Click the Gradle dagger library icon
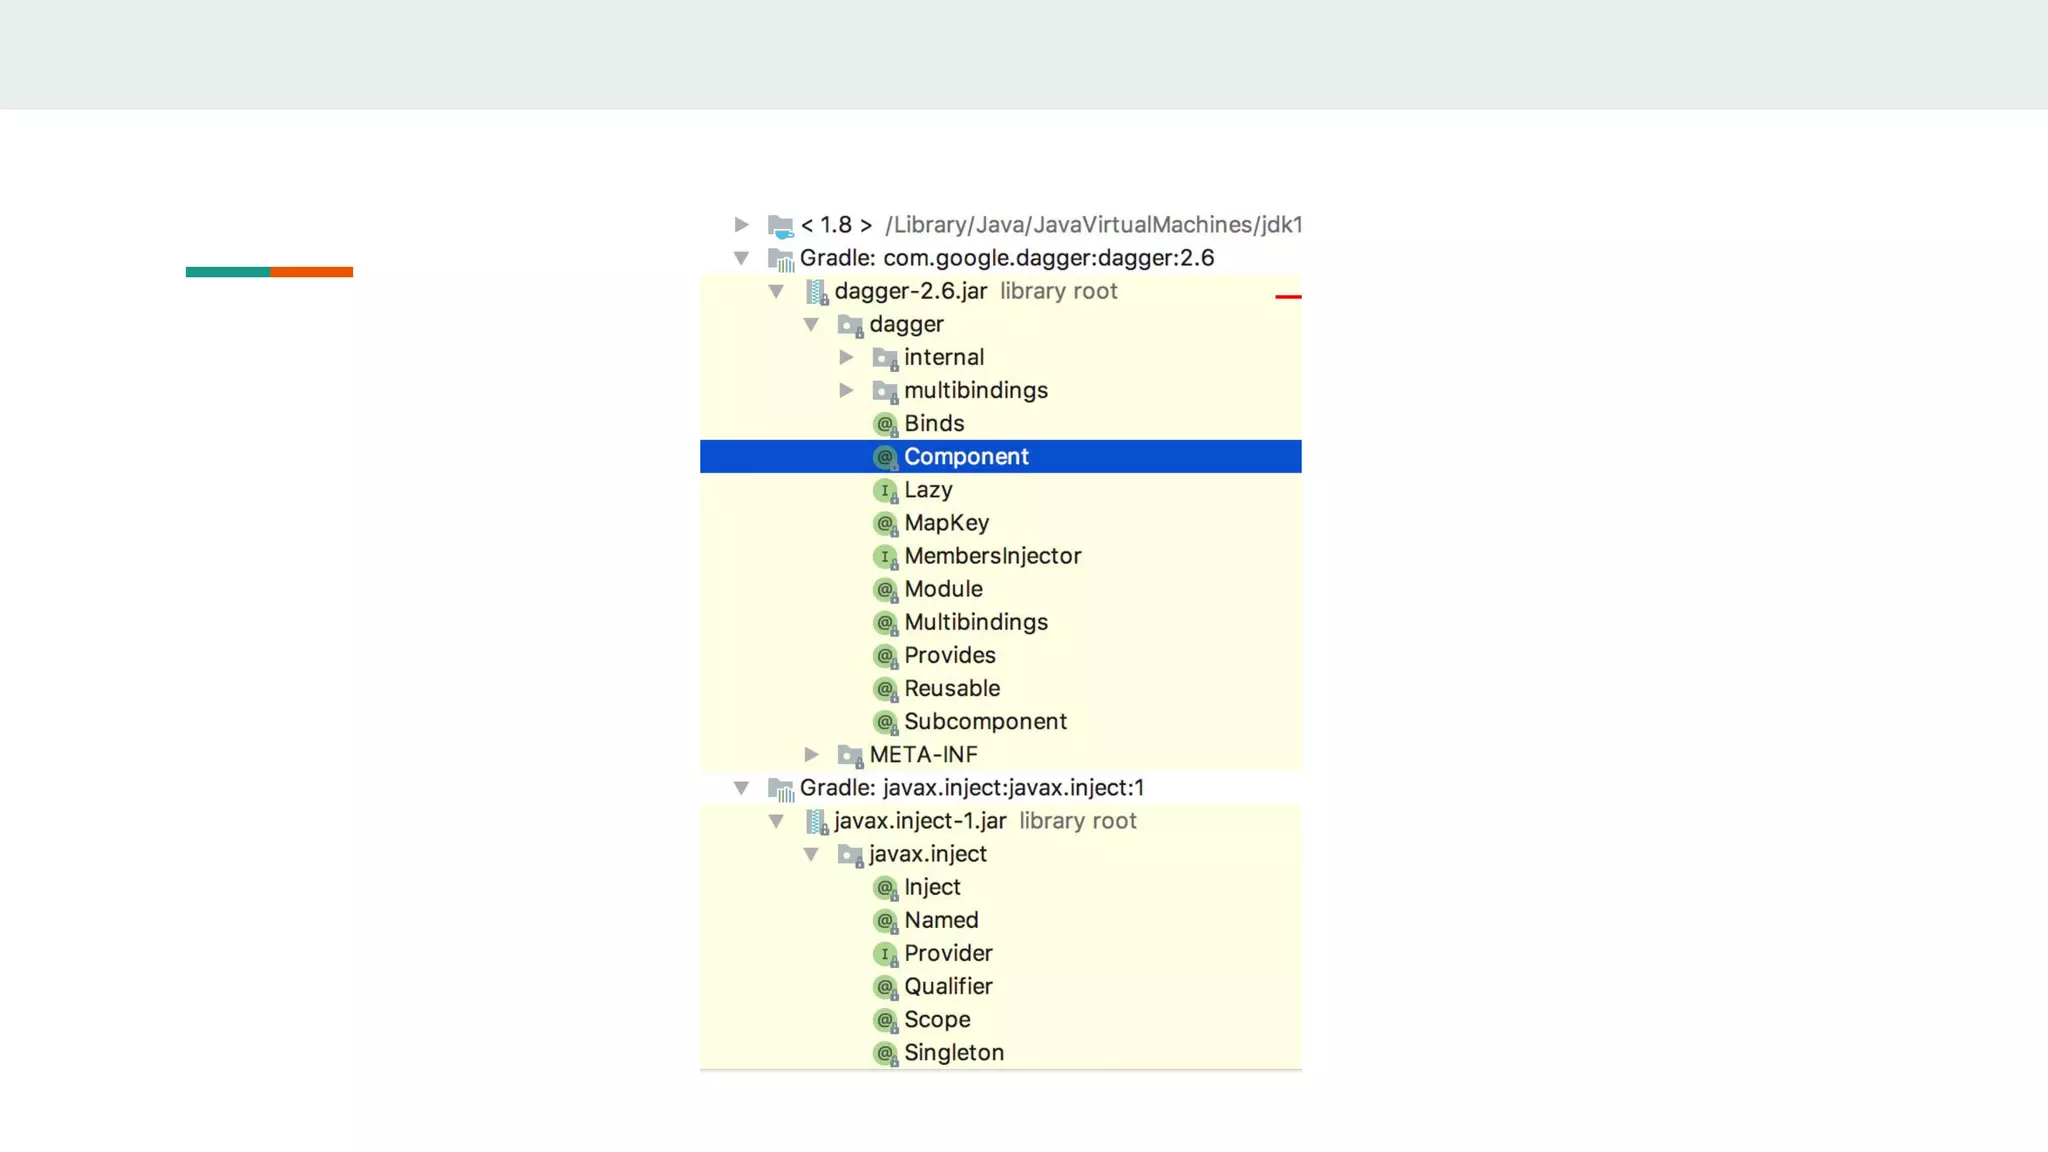 point(780,259)
